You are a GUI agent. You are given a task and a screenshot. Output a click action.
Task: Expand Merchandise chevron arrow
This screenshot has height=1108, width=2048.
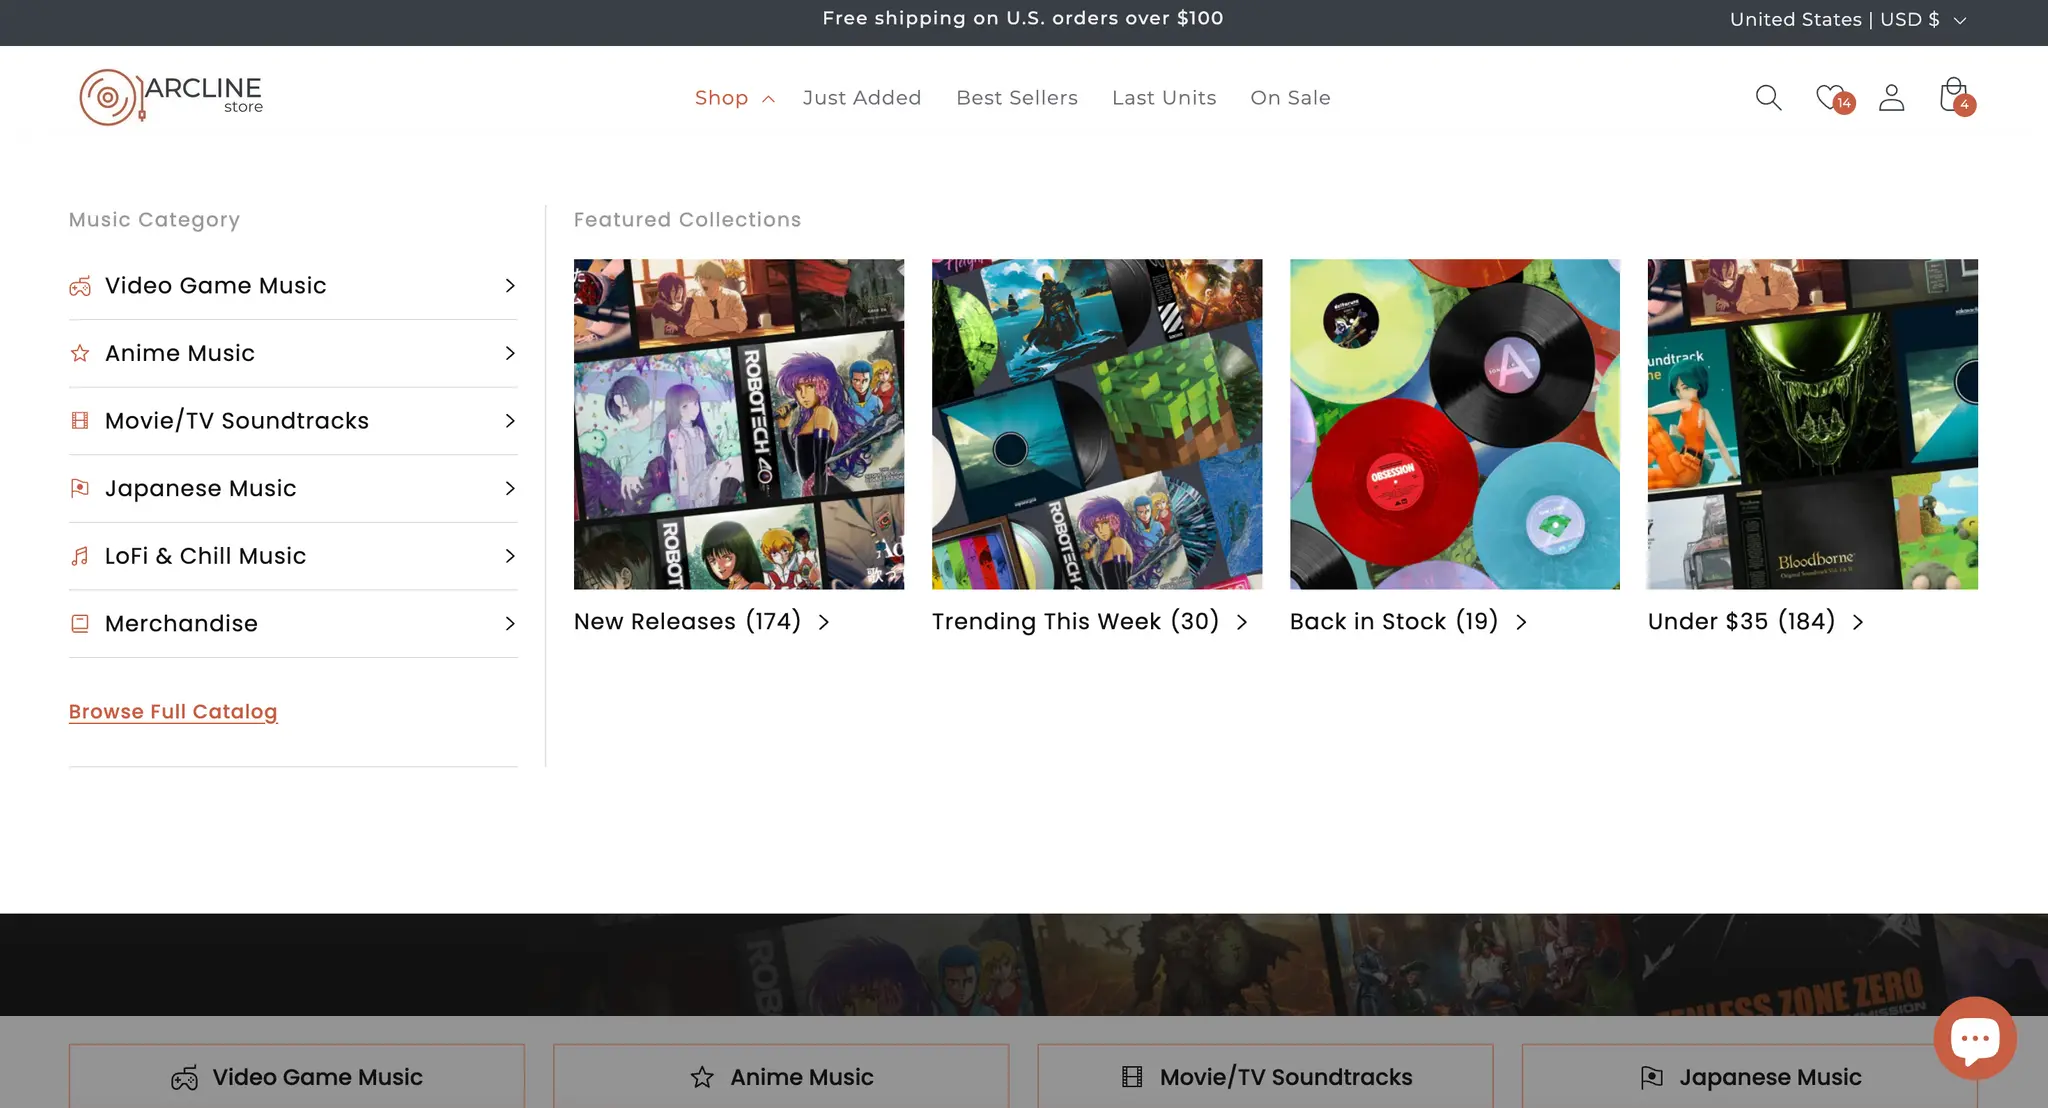point(510,623)
